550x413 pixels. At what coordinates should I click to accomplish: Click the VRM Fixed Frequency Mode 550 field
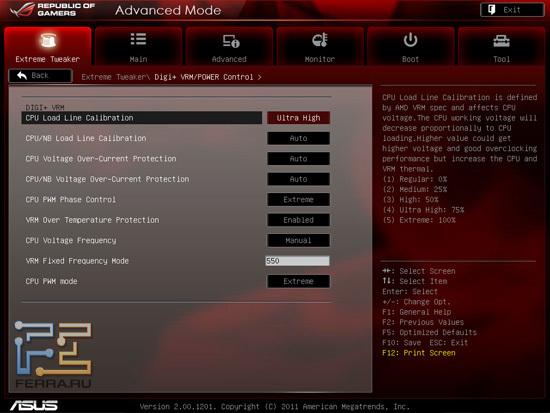tap(297, 261)
